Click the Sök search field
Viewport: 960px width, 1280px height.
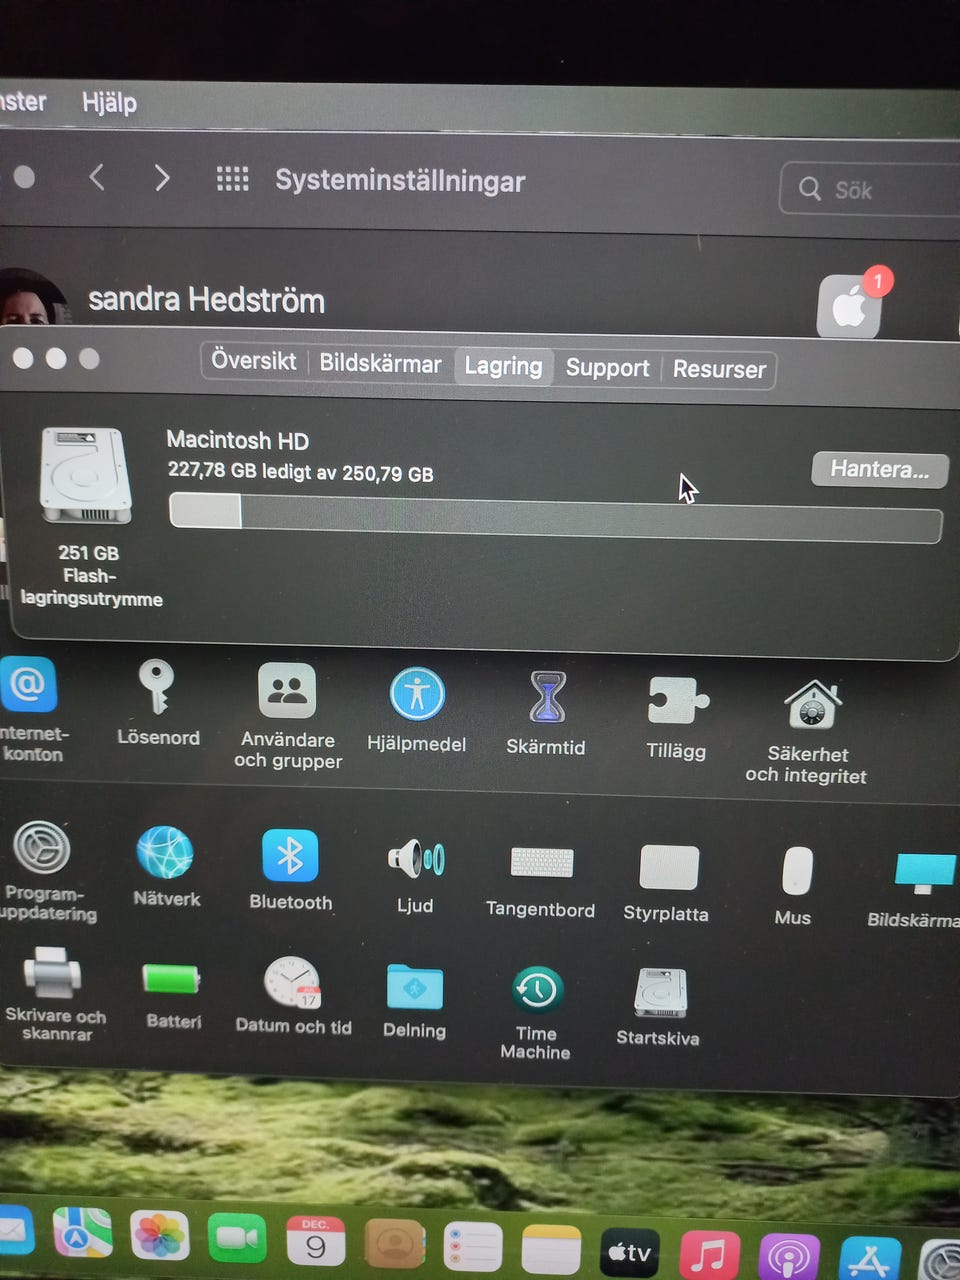click(x=872, y=189)
